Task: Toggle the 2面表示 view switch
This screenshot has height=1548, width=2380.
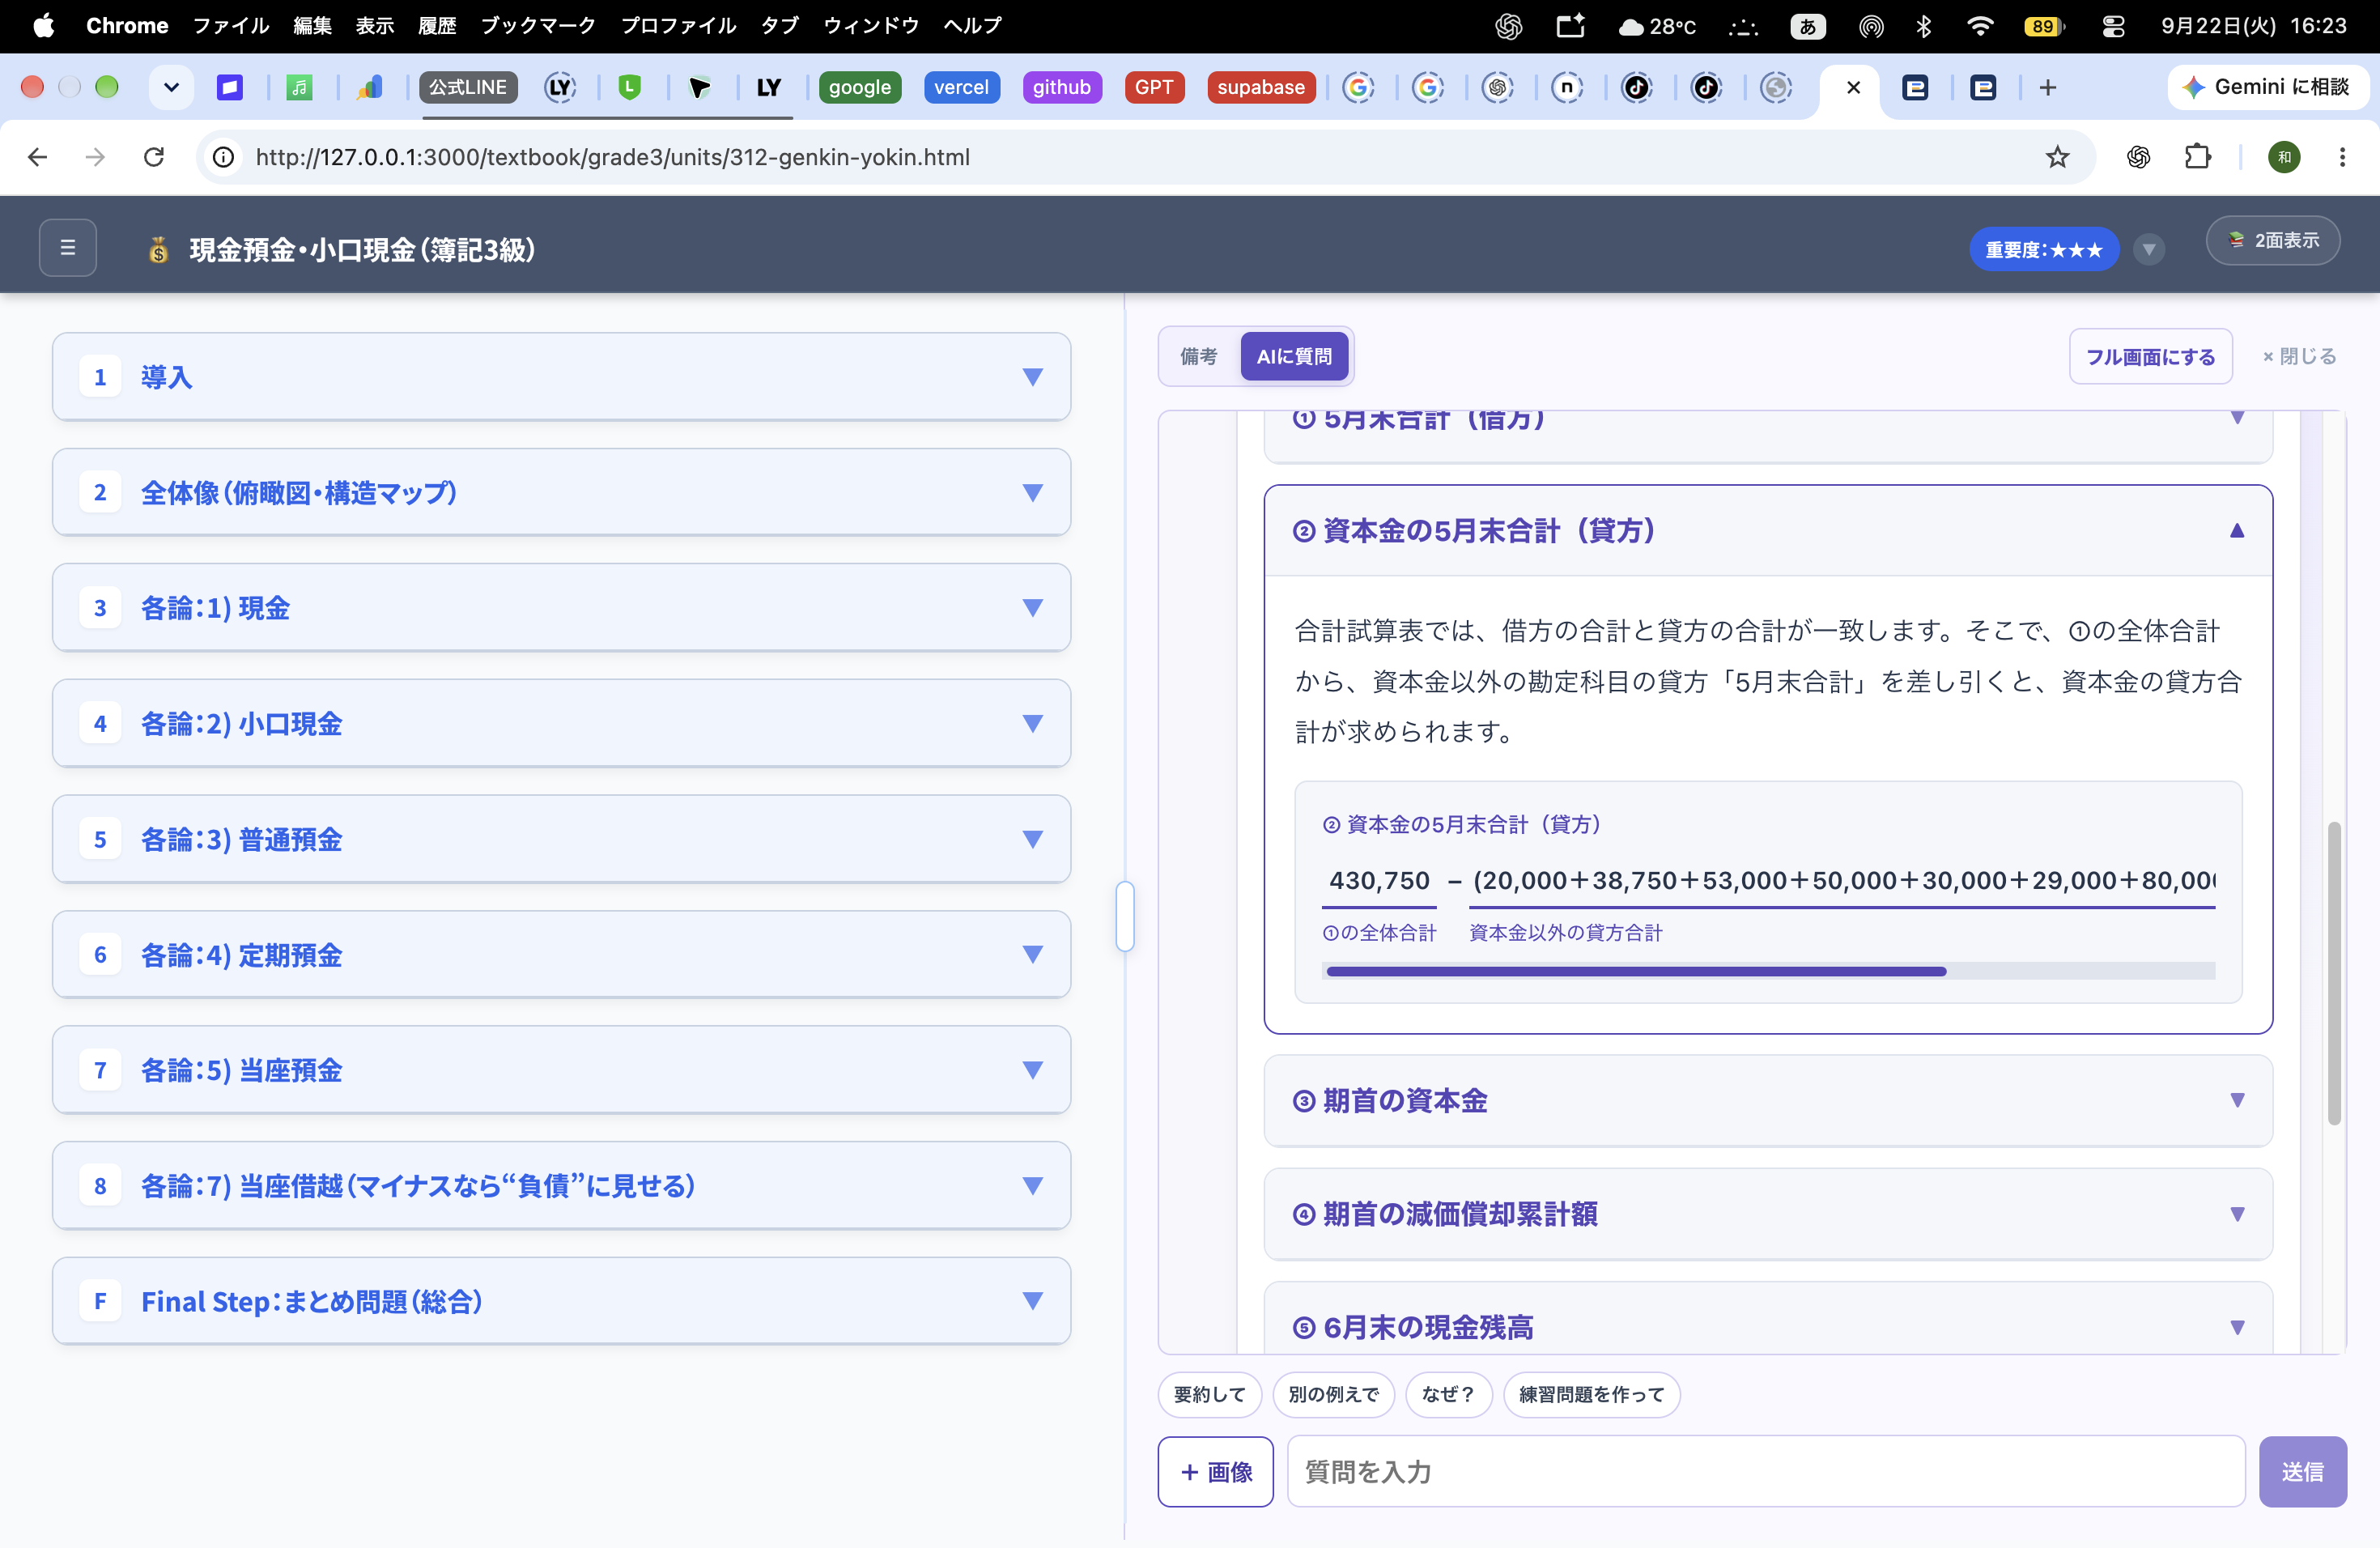Action: [2272, 241]
